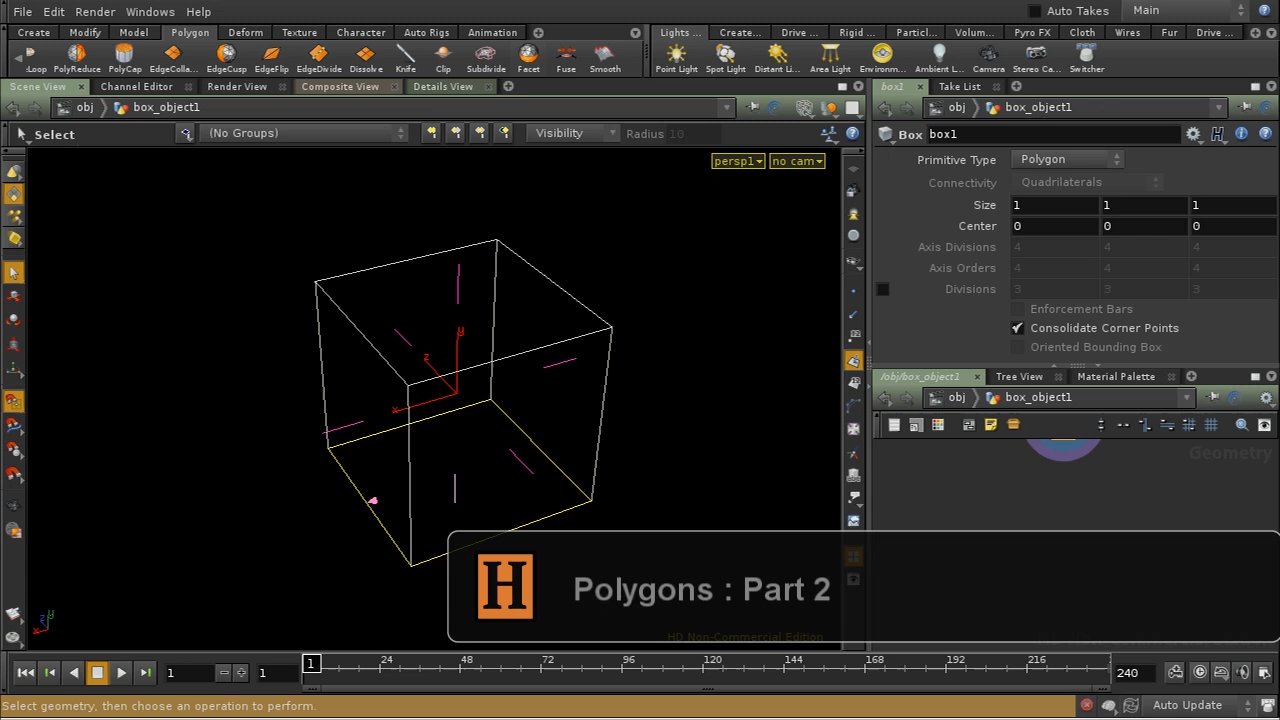
Task: Open the Windows menu
Action: (x=150, y=12)
